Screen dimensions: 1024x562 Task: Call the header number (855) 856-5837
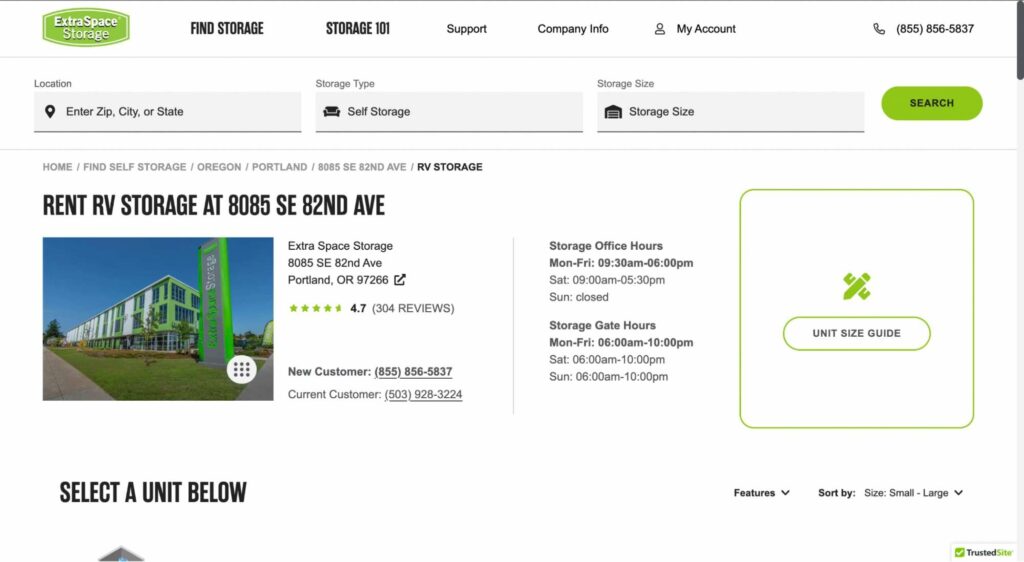coord(935,29)
